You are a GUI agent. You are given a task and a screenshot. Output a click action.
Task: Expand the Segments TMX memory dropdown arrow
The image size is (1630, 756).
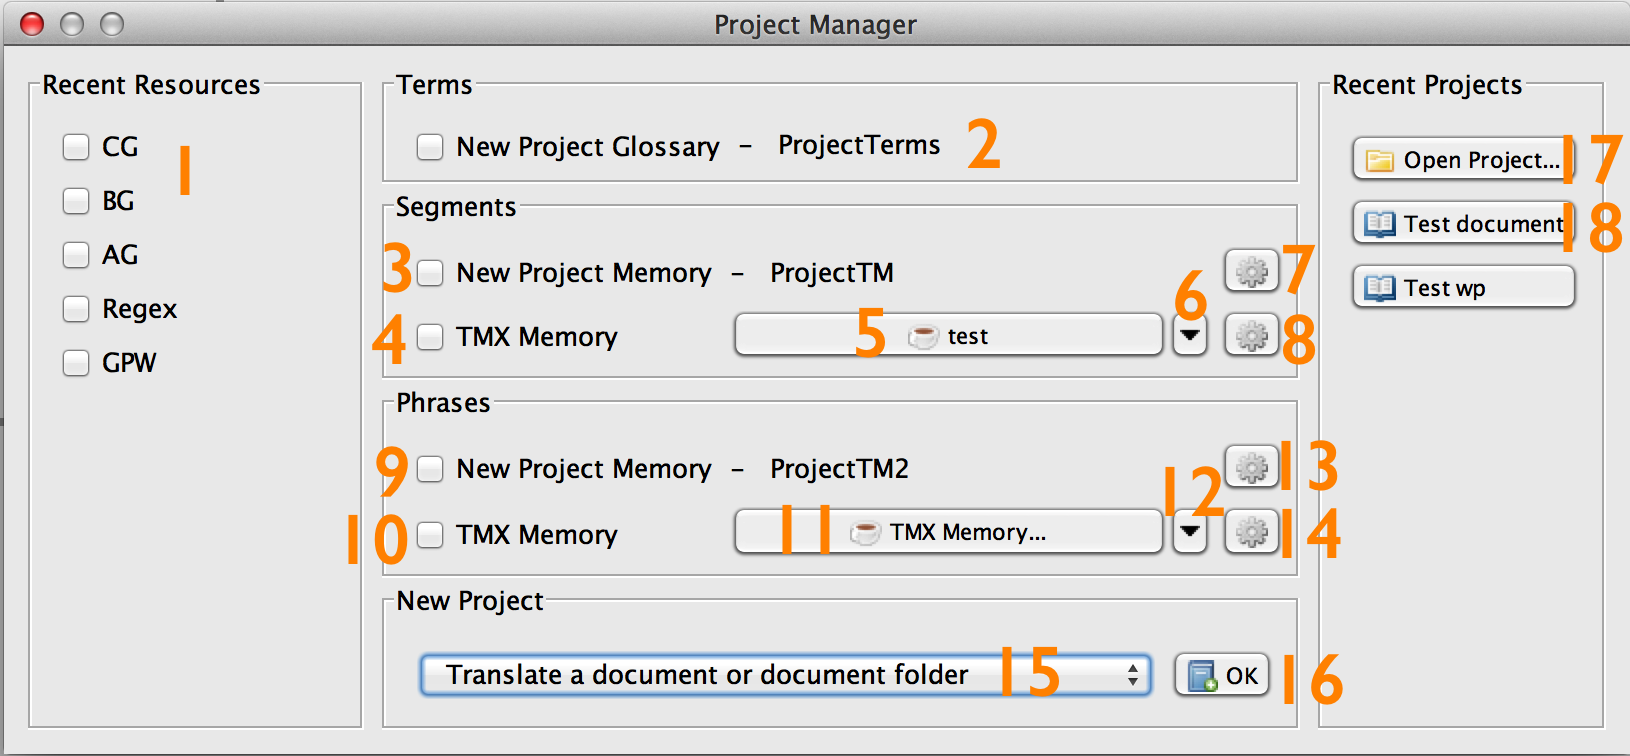(1189, 336)
